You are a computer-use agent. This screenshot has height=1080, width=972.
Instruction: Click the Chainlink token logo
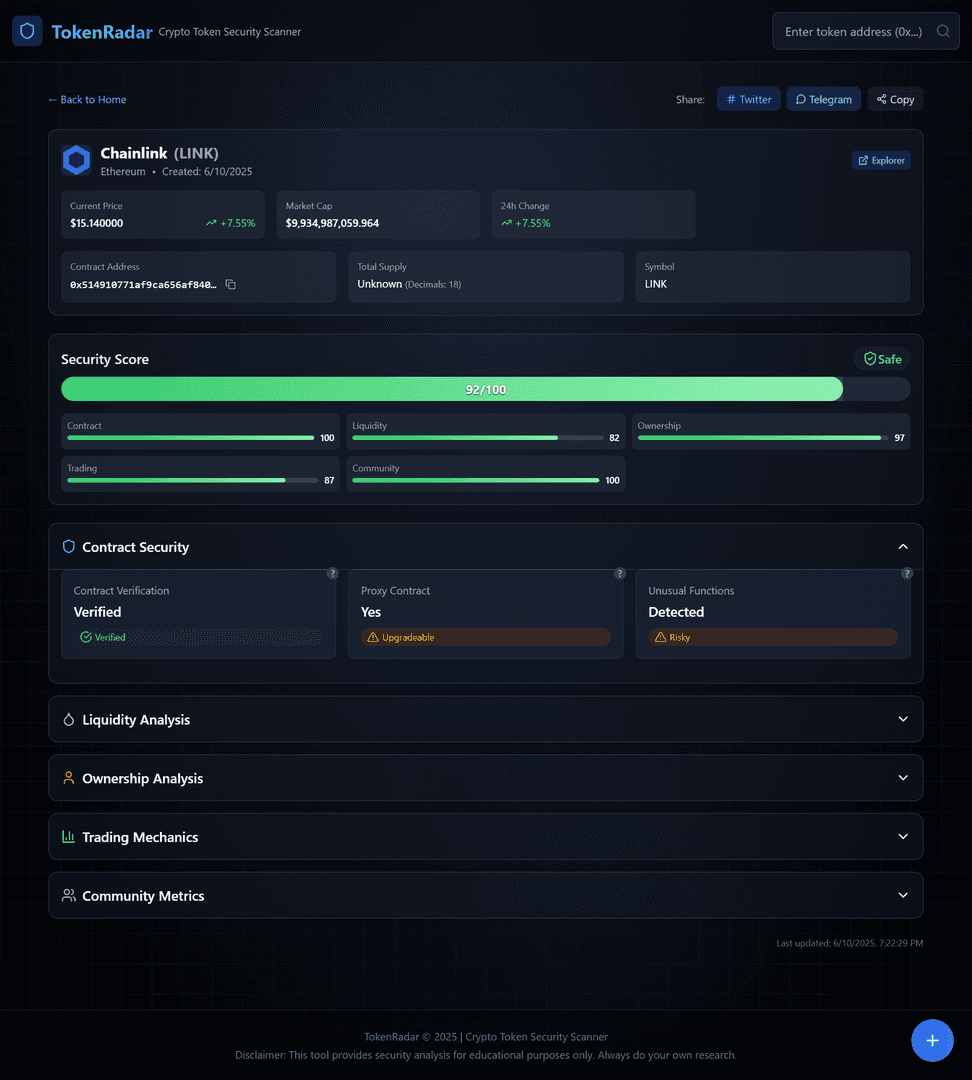pos(76,160)
